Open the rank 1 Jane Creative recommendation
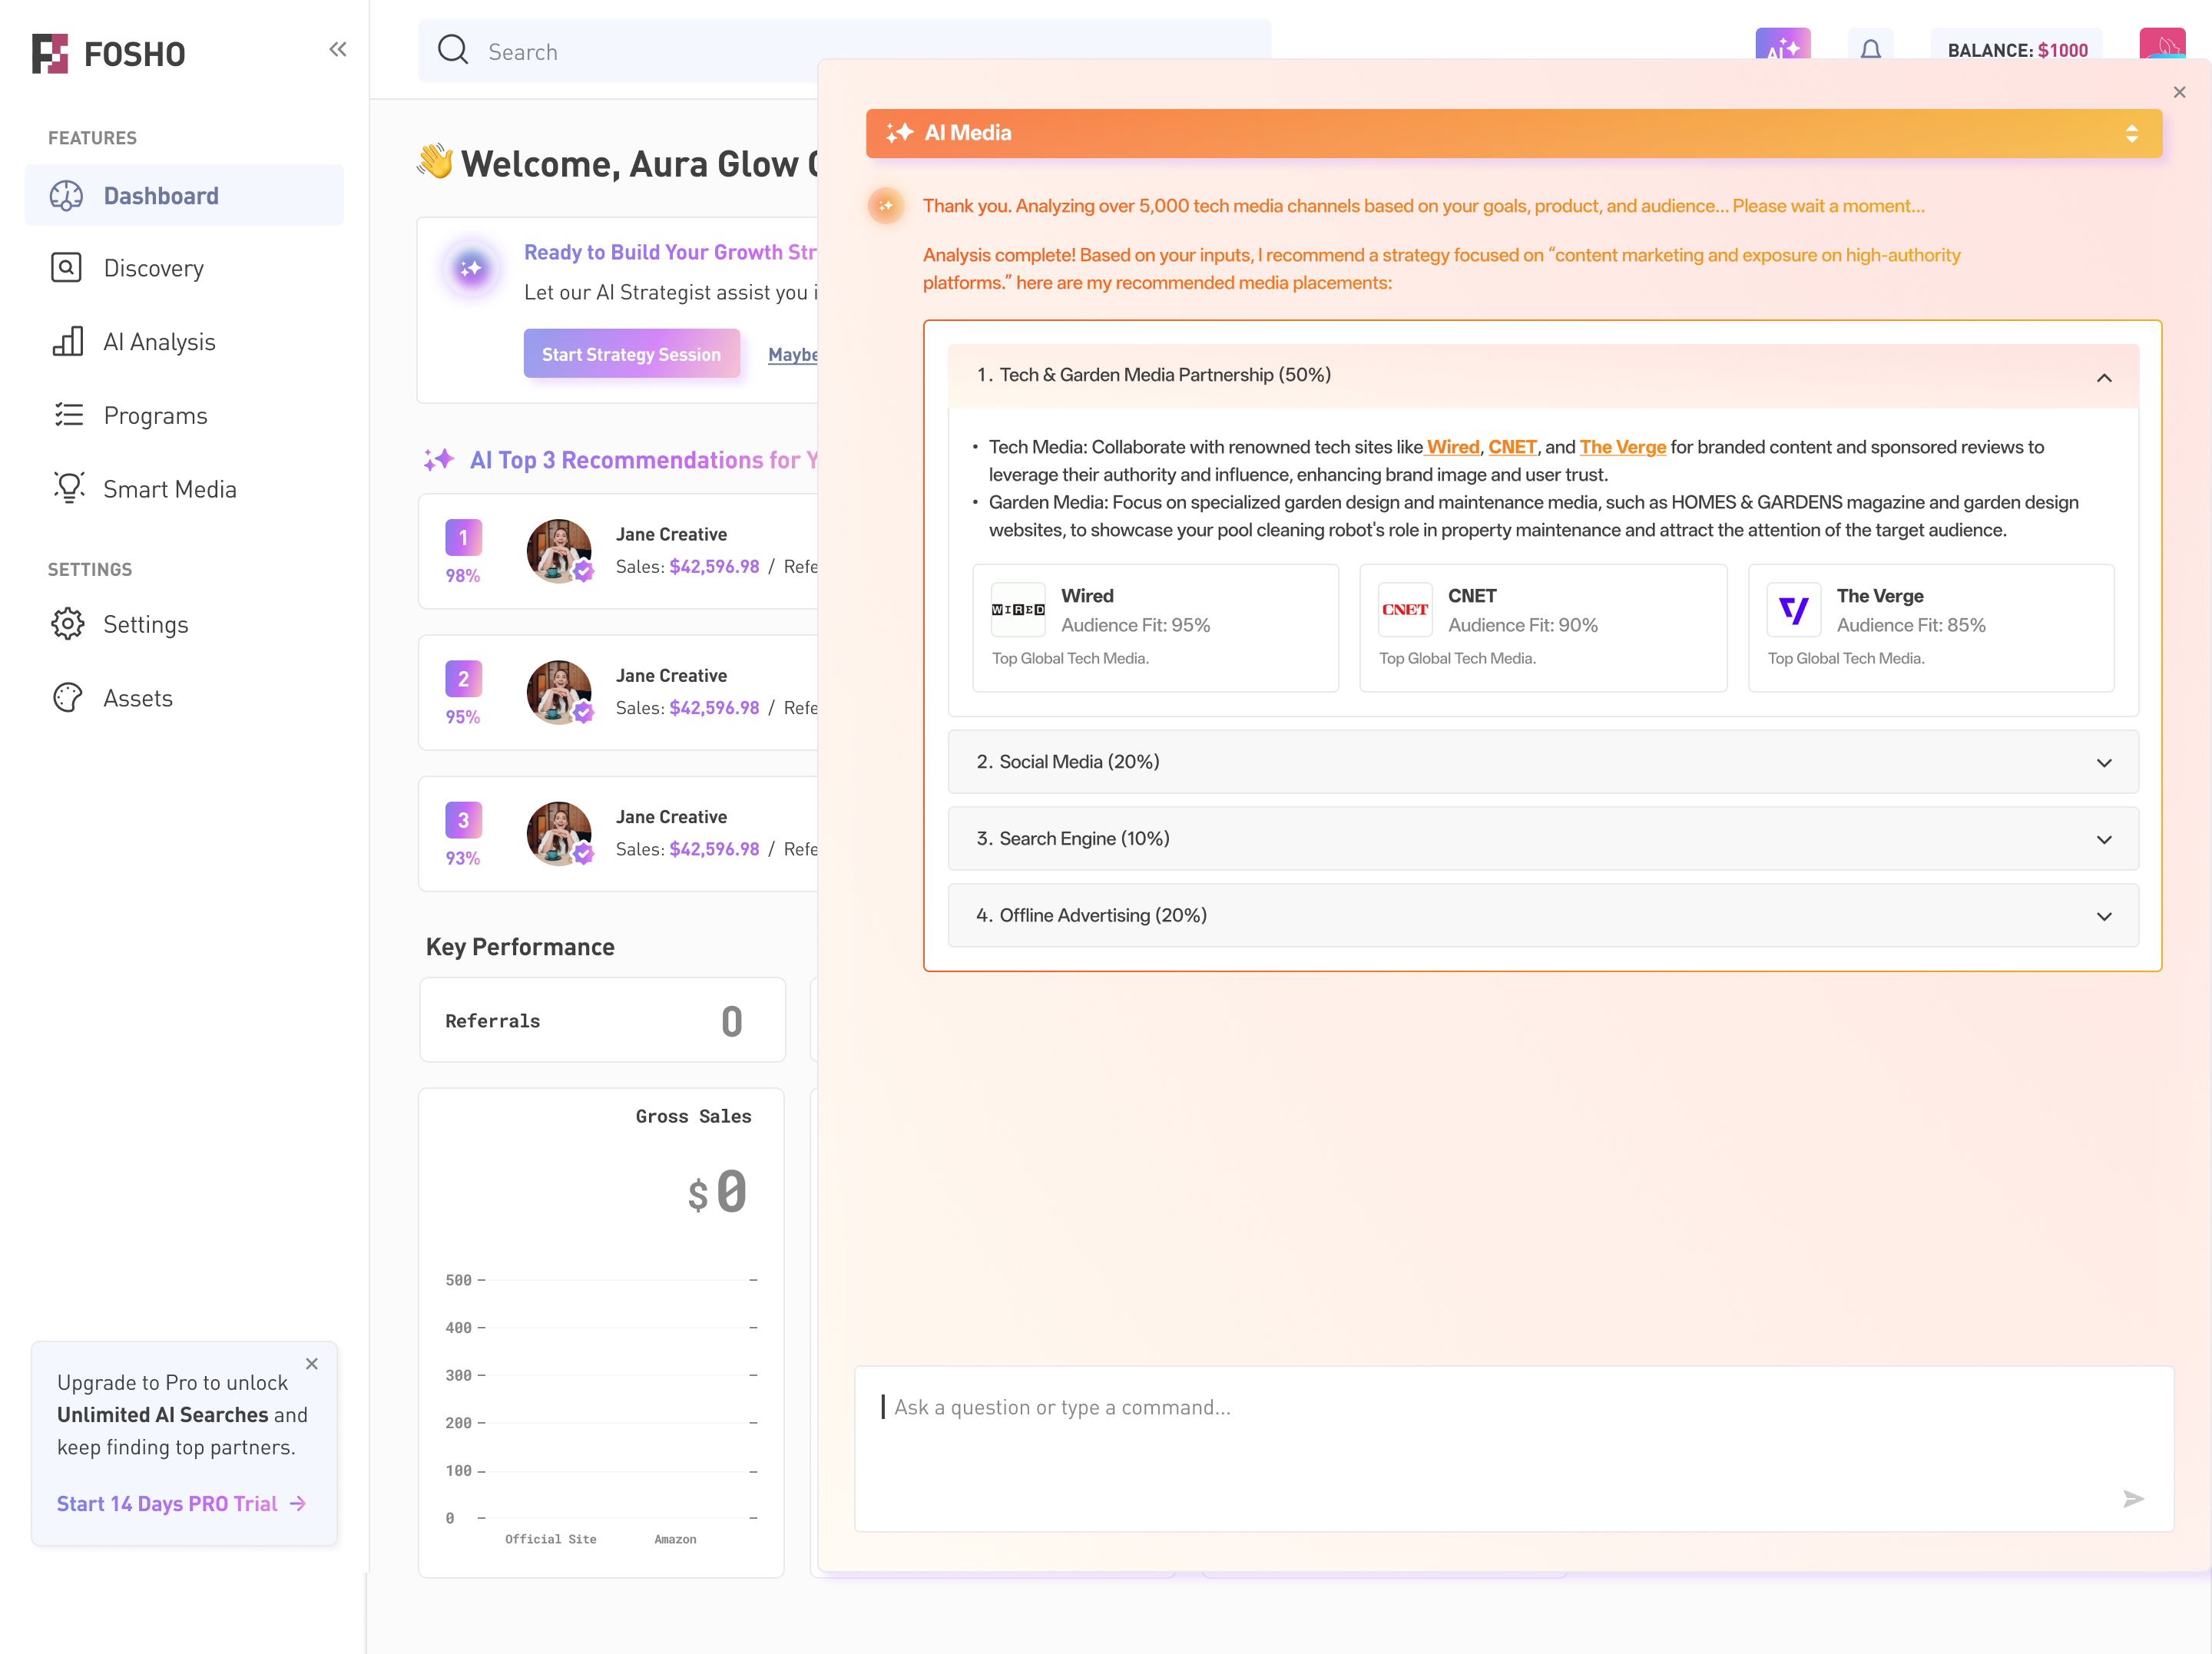Viewport: 2212px width, 1654px height. [619, 551]
